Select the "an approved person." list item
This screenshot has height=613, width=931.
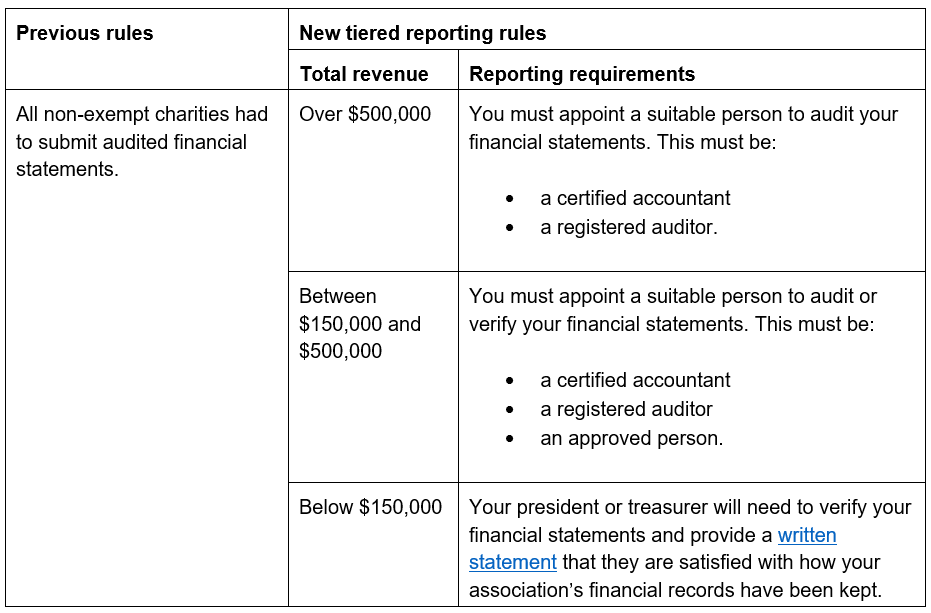631,438
